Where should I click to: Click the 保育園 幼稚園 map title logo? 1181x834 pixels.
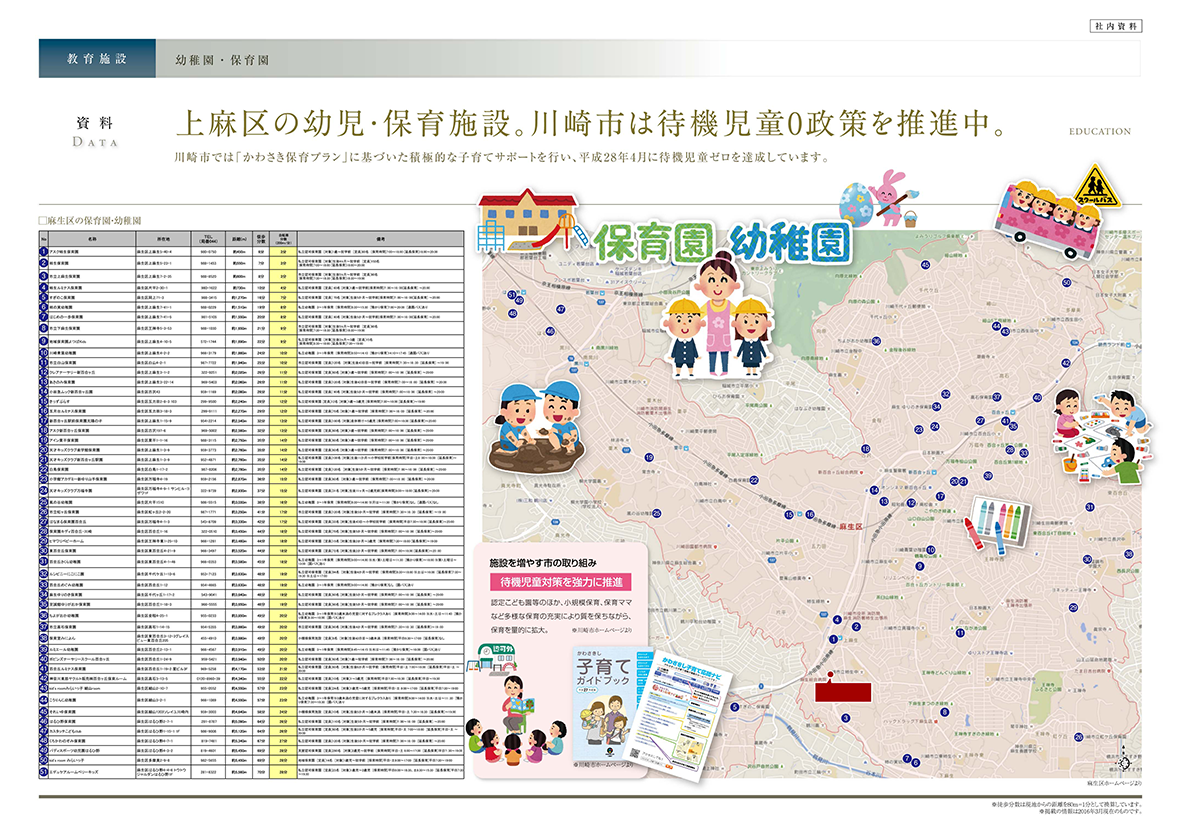[722, 242]
